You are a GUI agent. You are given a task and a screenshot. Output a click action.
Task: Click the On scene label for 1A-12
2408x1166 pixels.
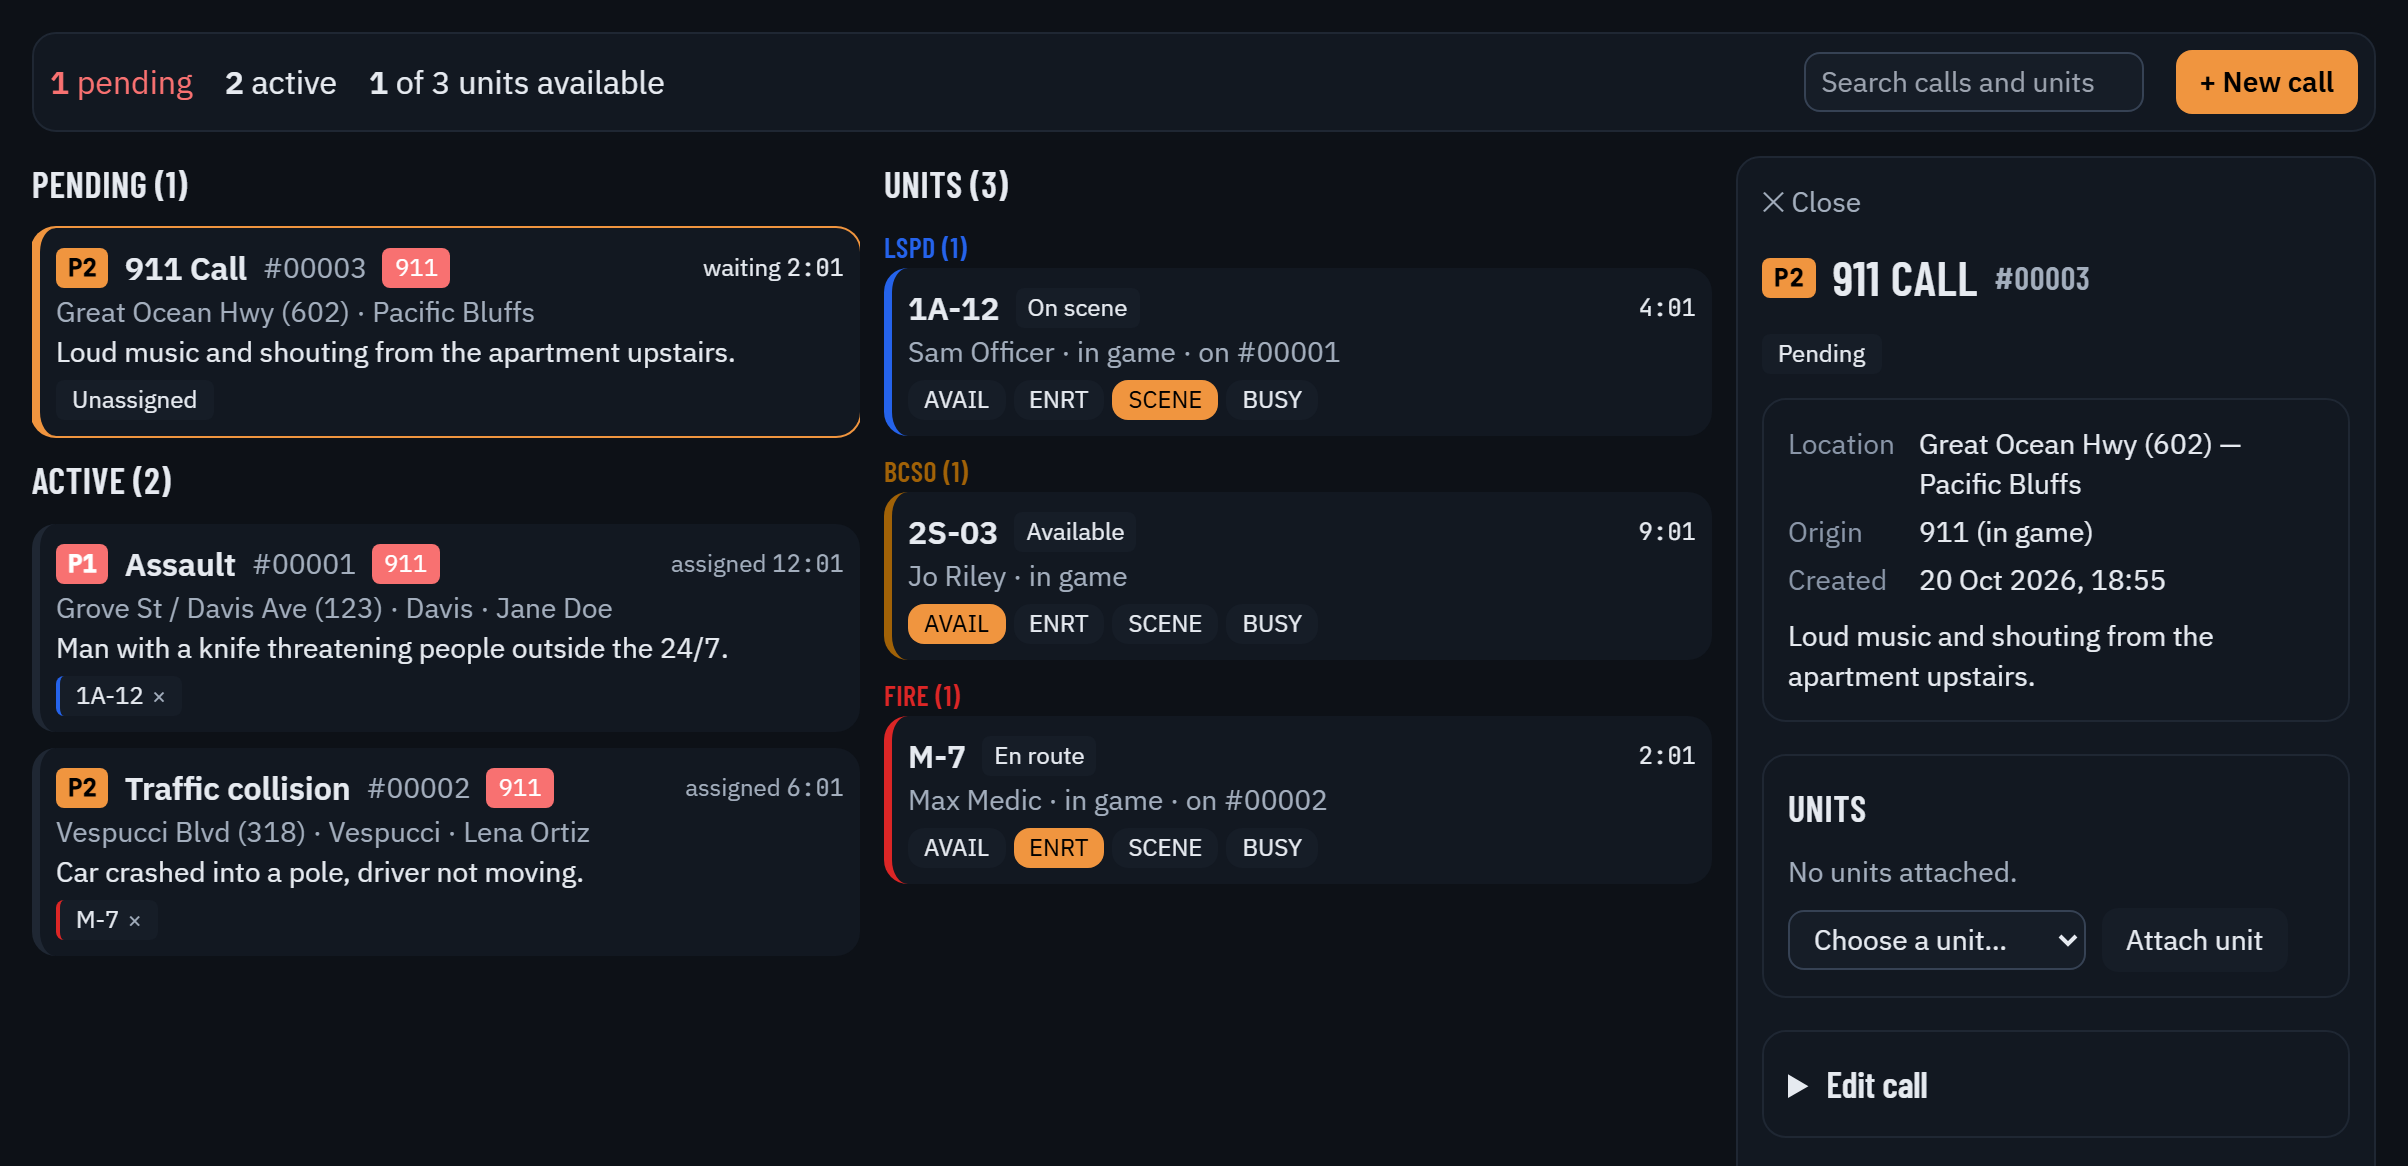pyautogui.click(x=1077, y=308)
